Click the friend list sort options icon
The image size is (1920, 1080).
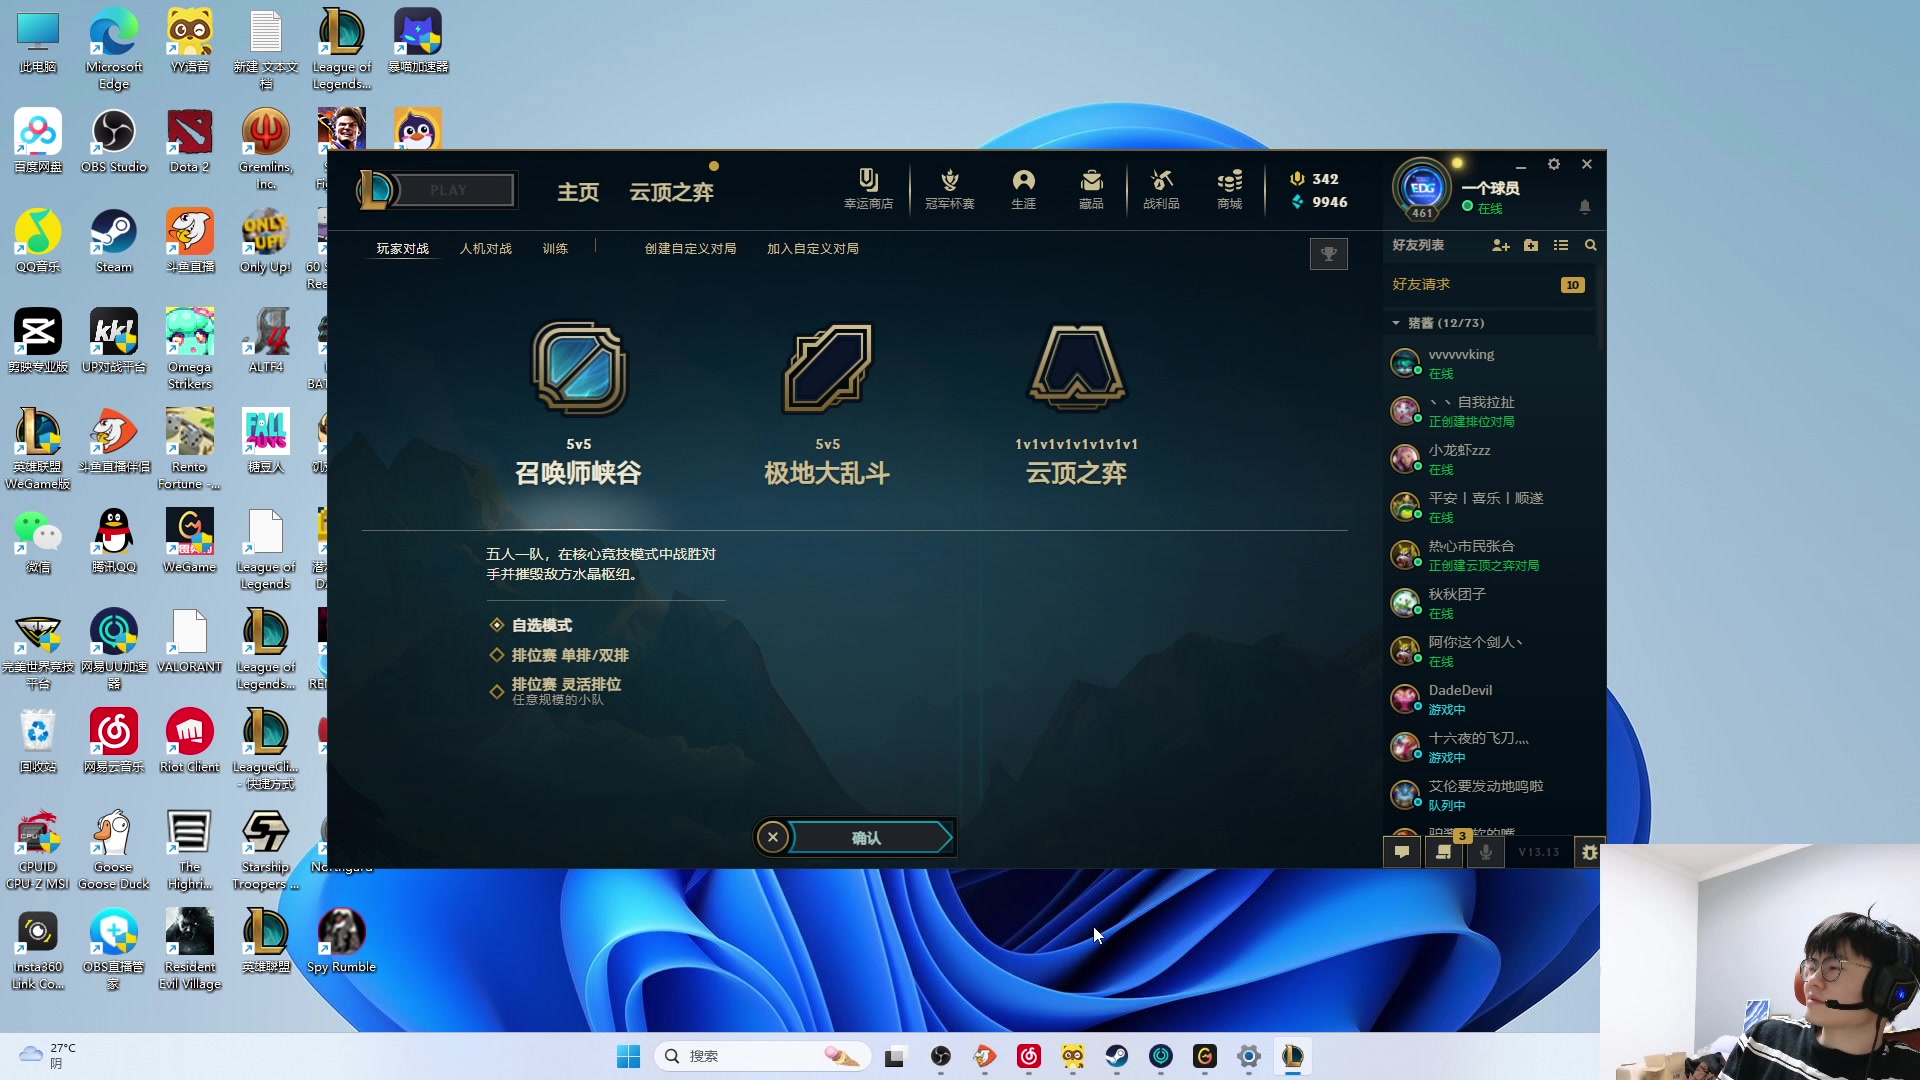pyautogui.click(x=1561, y=245)
